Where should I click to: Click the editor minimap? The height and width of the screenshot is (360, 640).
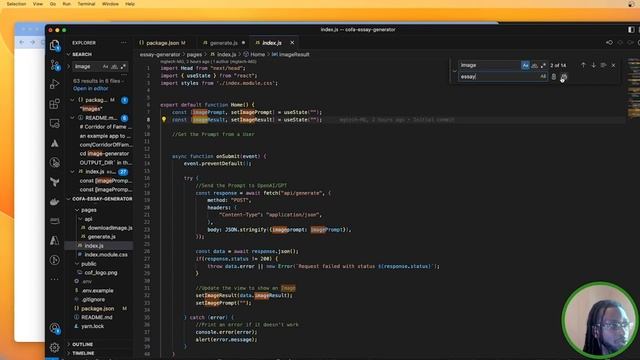pyautogui.click(x=634, y=88)
